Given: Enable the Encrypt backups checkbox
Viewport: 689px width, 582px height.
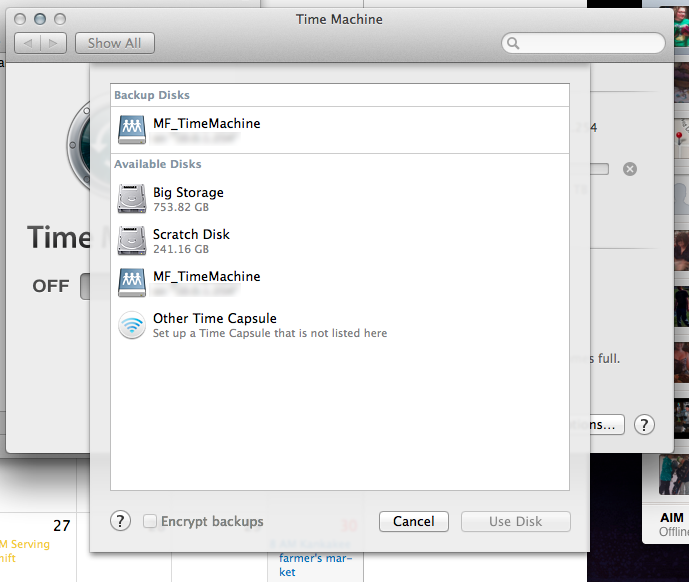Looking at the screenshot, I should click(150, 521).
